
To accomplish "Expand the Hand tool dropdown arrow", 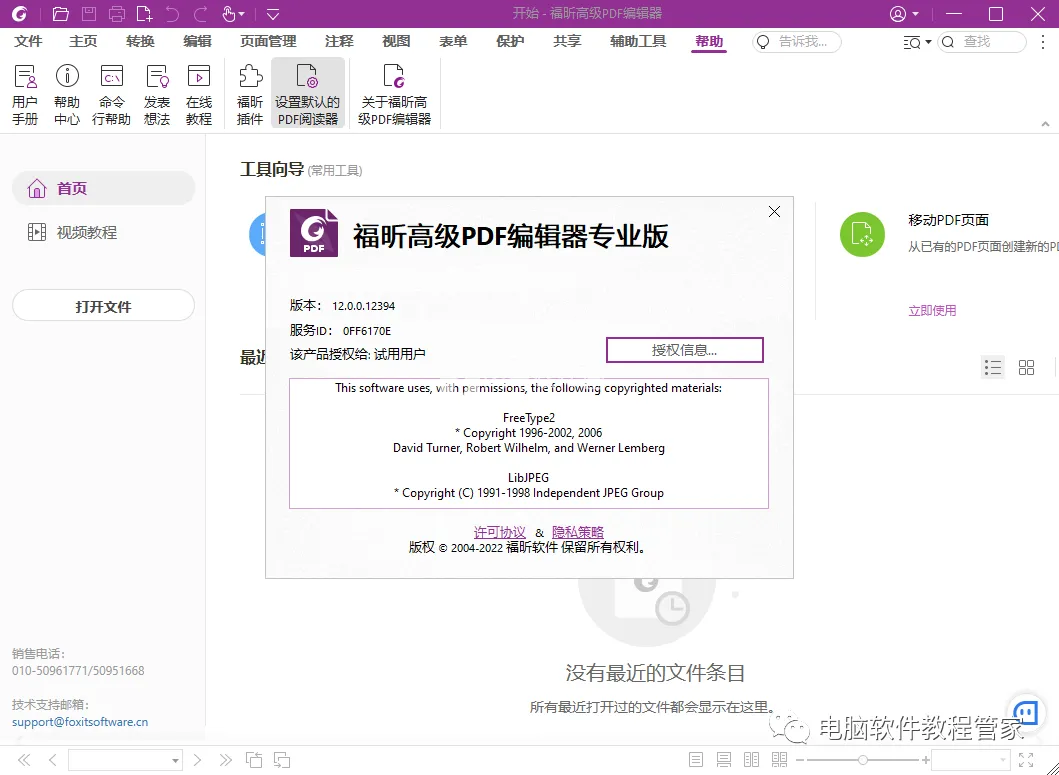I will coord(242,14).
